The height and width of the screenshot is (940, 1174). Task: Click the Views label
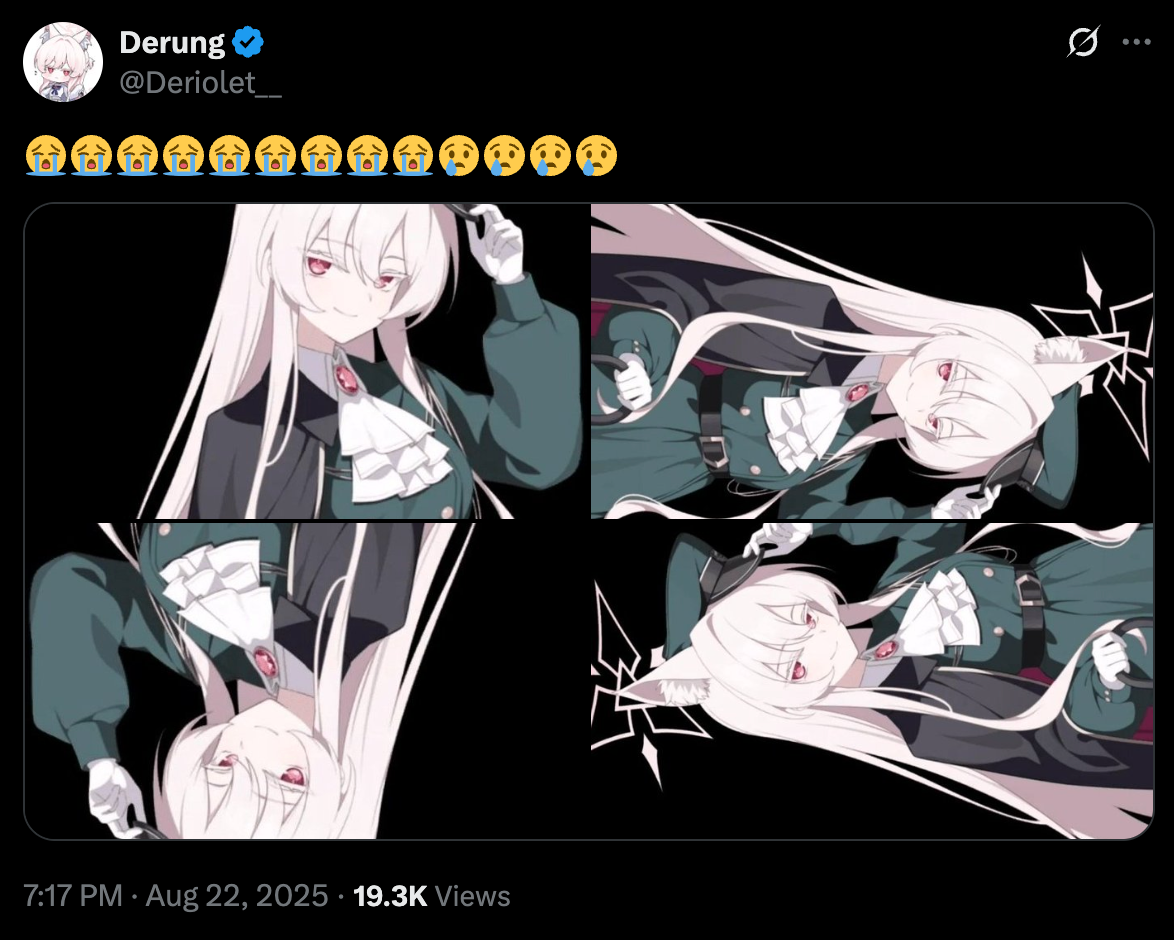coord(472,896)
